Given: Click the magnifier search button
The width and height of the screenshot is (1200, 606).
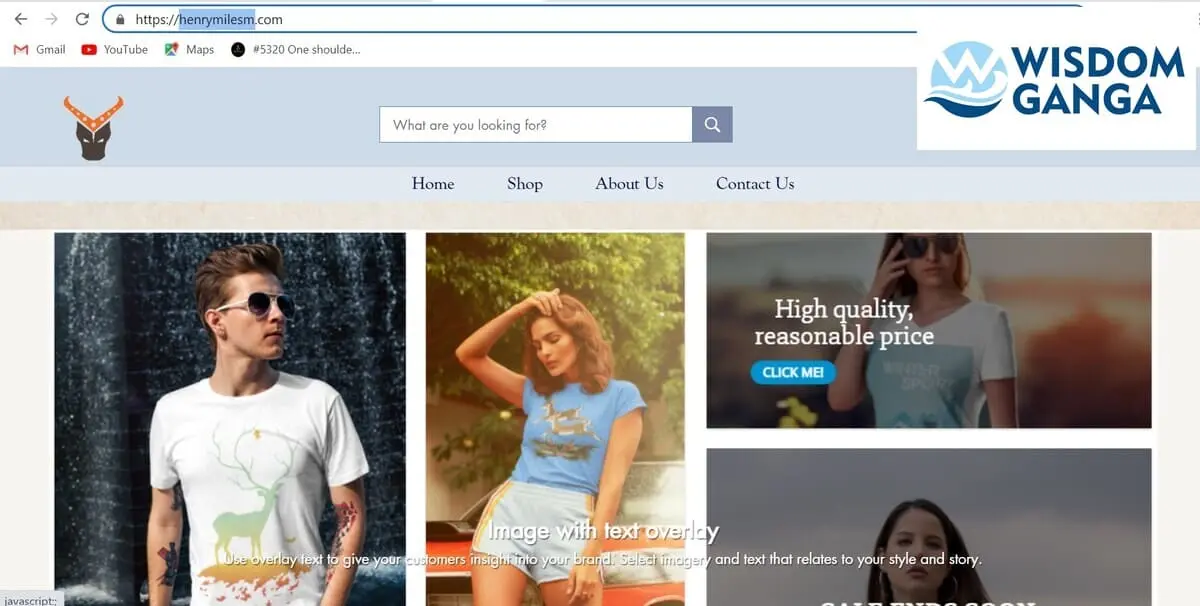Looking at the screenshot, I should pyautogui.click(x=712, y=125).
